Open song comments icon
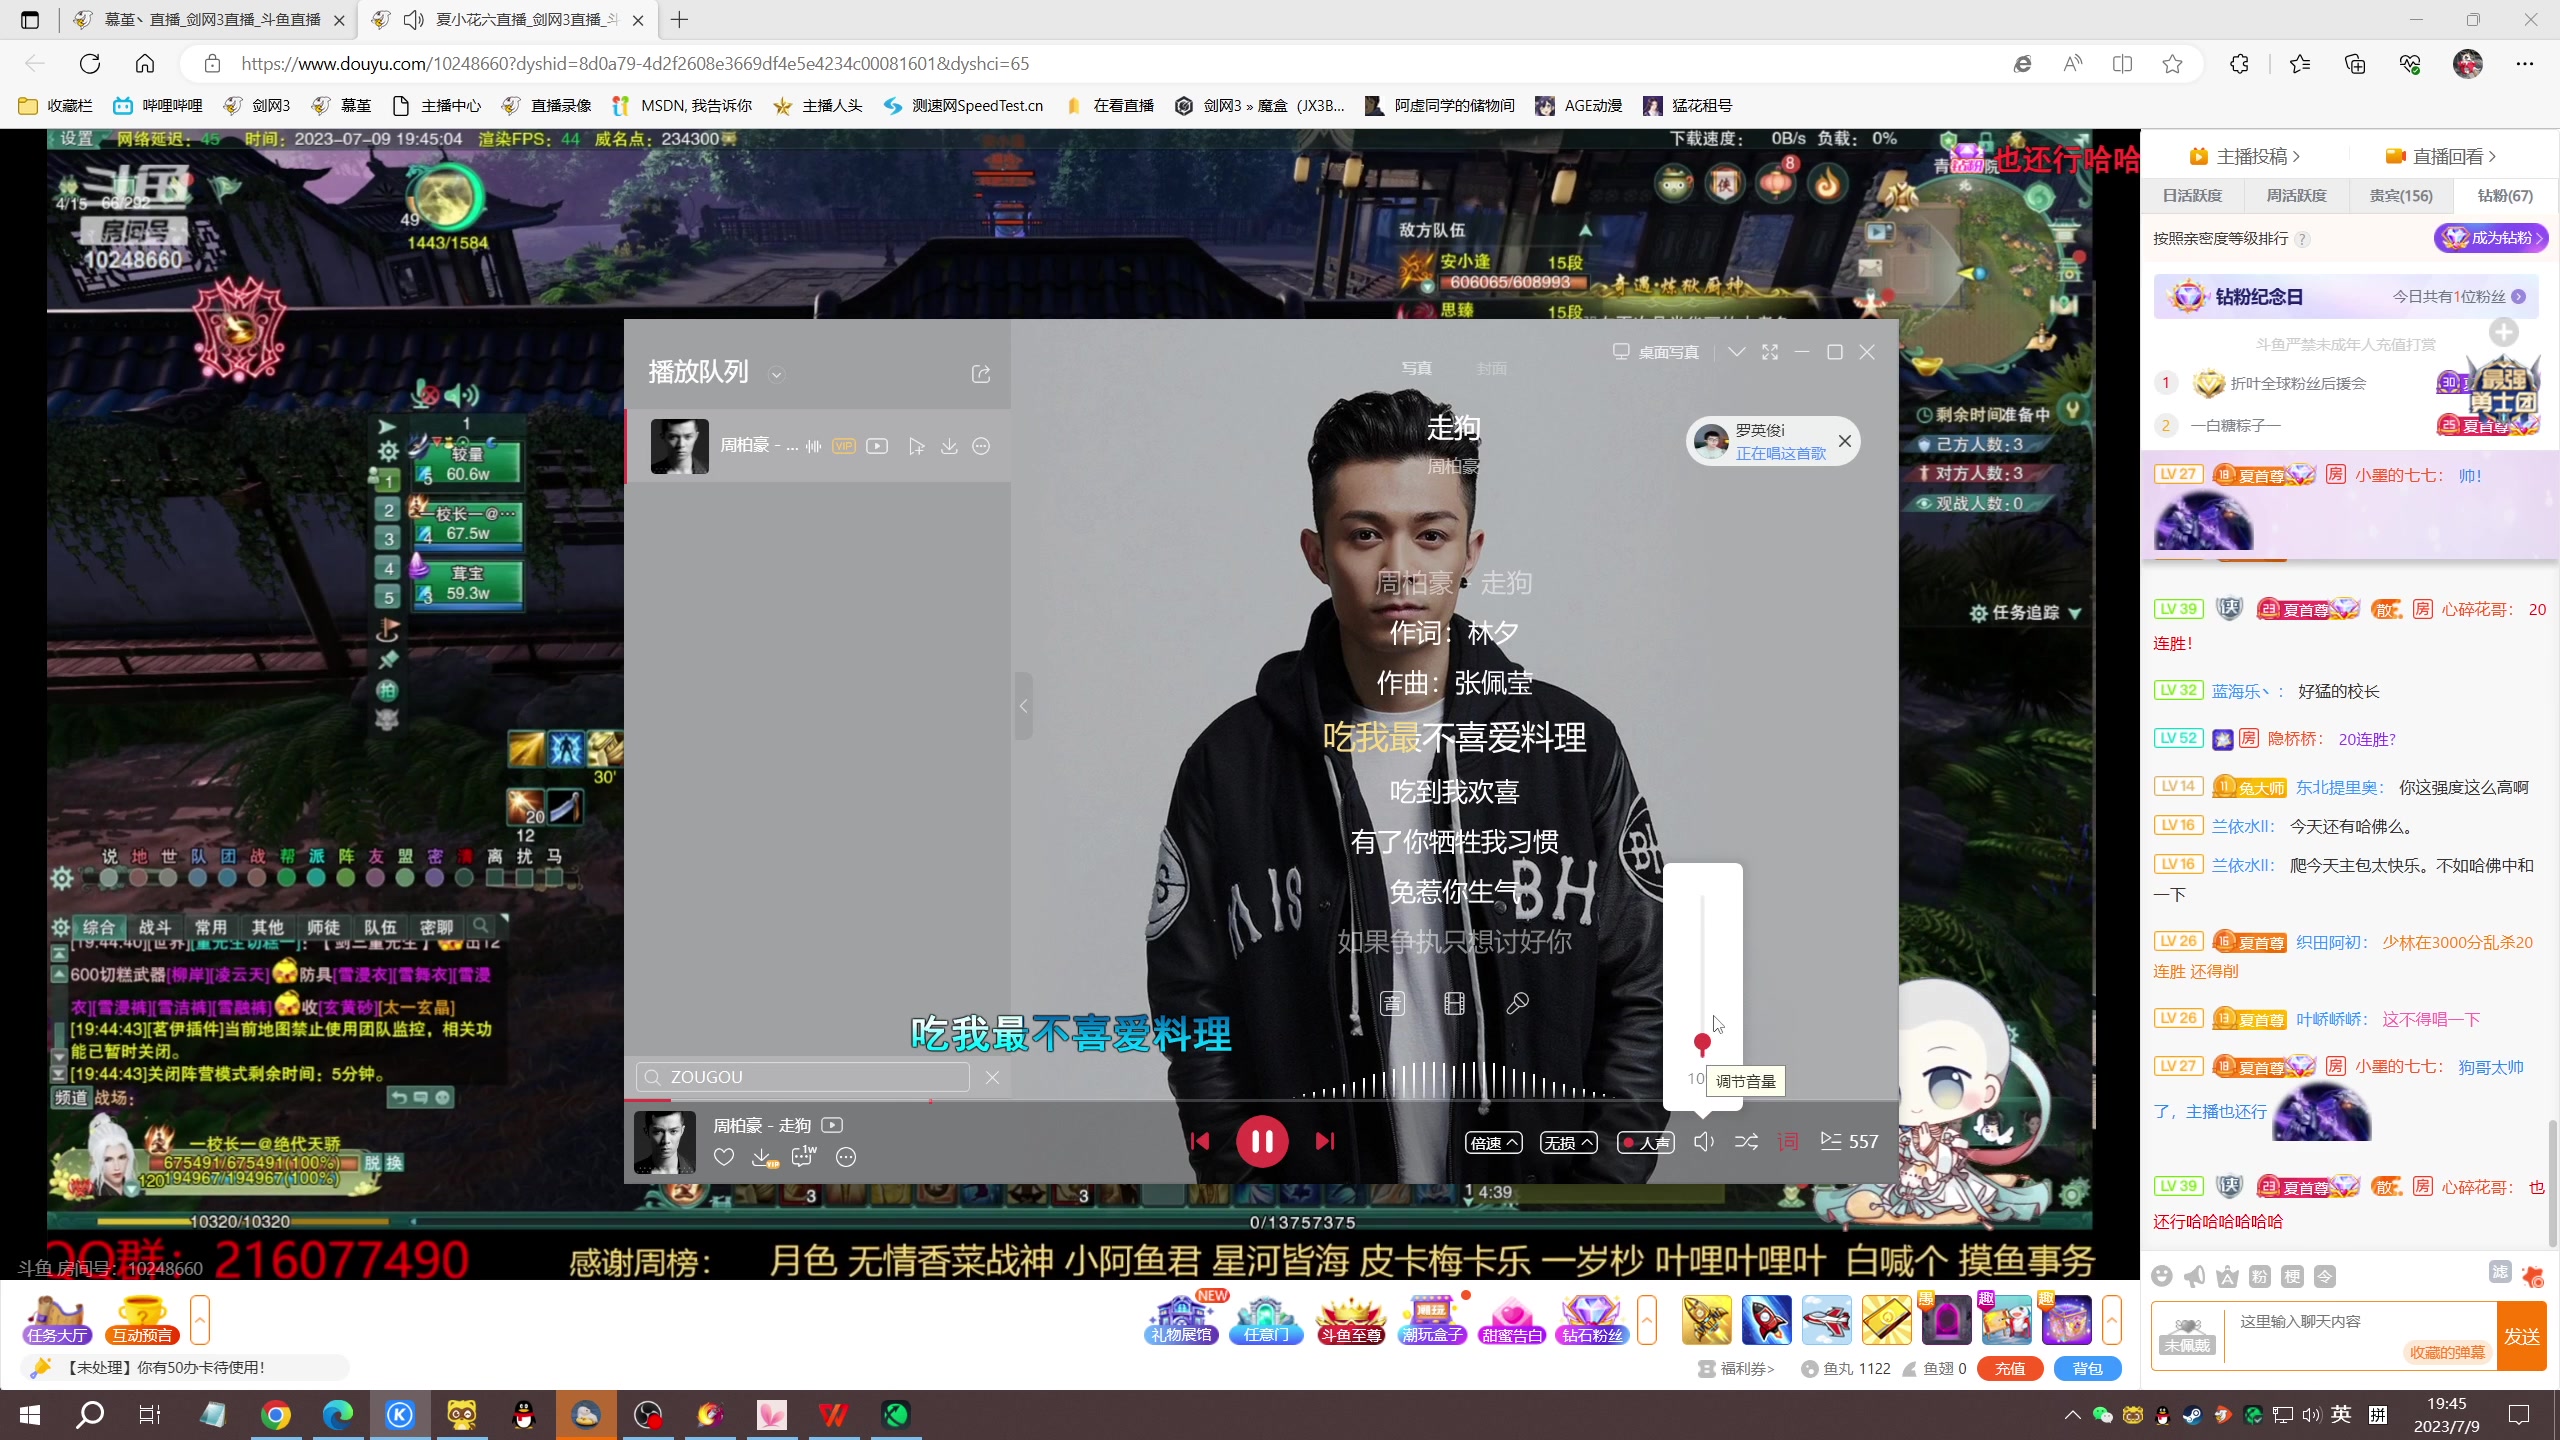 coord(803,1157)
